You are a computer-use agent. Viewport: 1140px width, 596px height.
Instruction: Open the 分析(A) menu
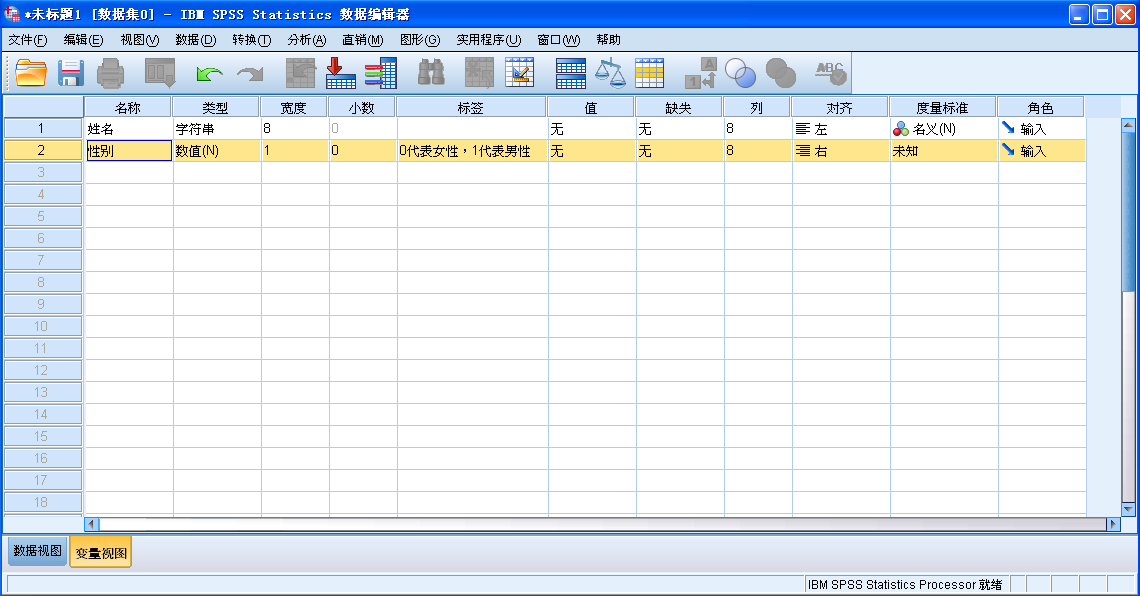[x=306, y=40]
